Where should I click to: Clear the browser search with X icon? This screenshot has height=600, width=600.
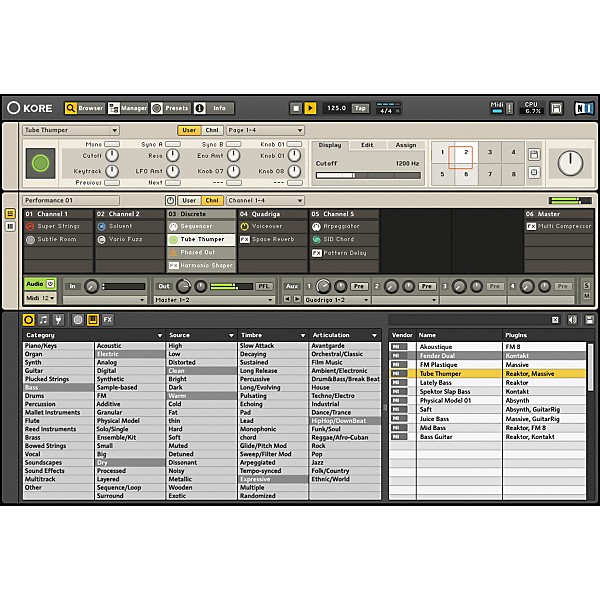555,320
